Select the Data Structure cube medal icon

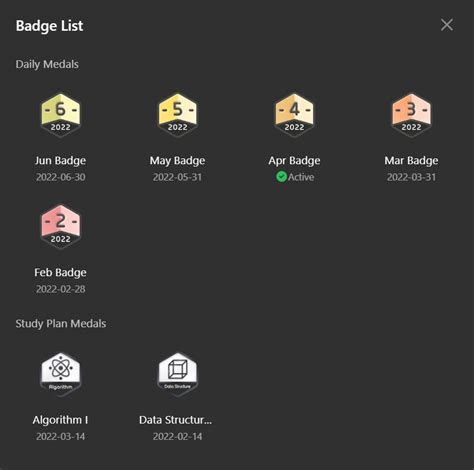pos(177,374)
